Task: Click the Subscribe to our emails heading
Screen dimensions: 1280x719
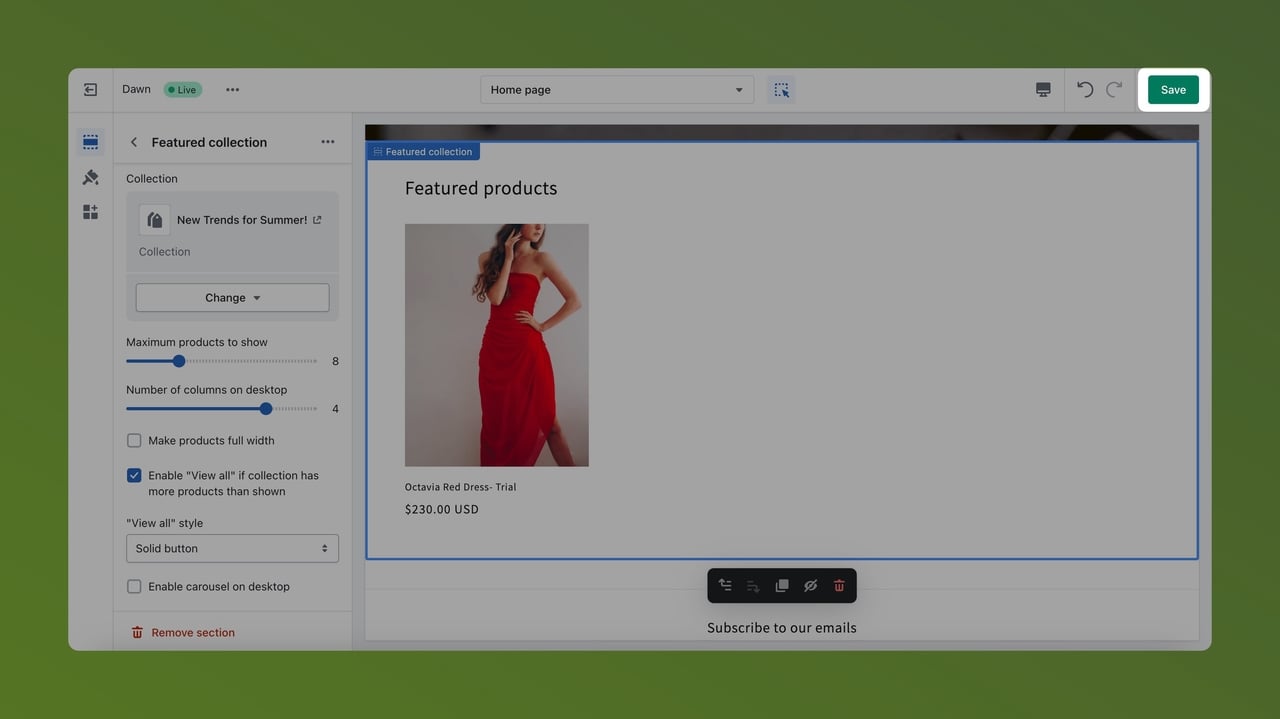Action: pyautogui.click(x=782, y=628)
